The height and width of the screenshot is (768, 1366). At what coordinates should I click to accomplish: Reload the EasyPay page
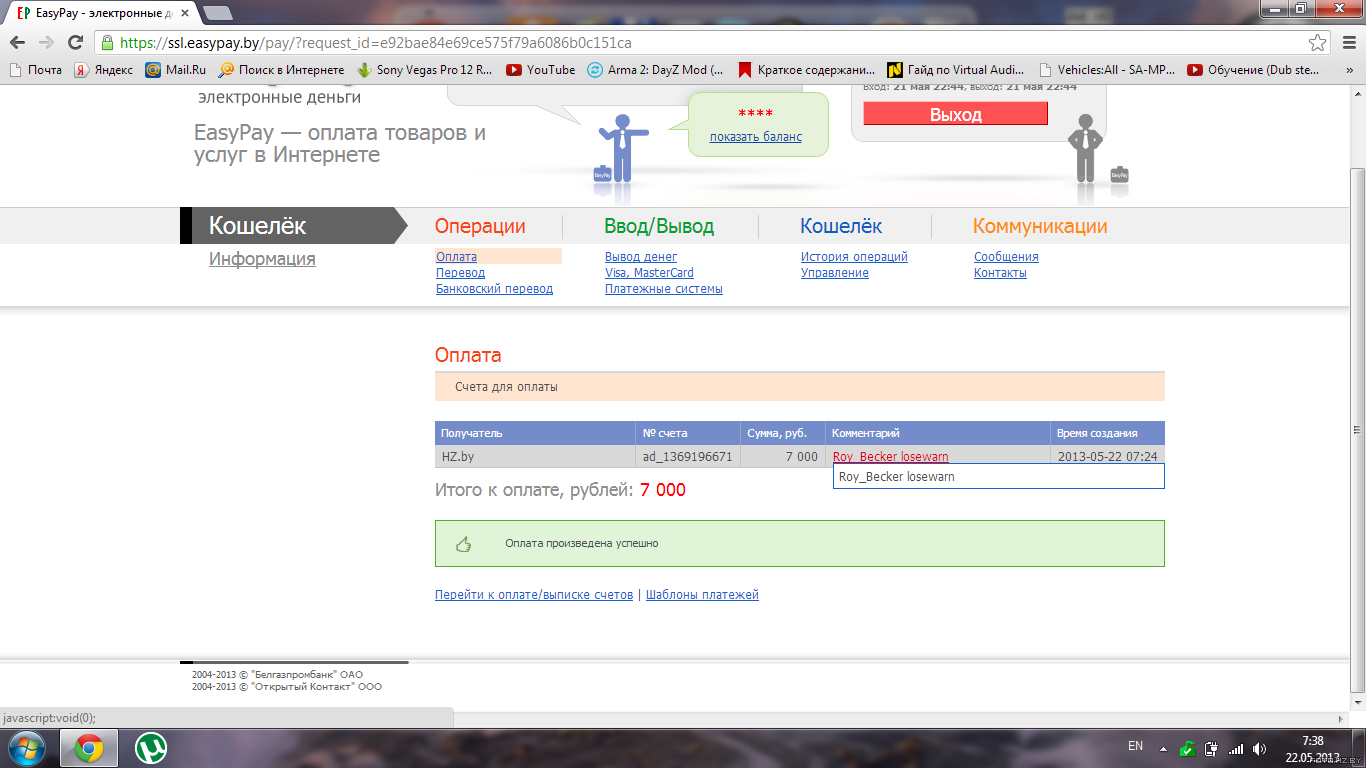pyautogui.click(x=75, y=43)
